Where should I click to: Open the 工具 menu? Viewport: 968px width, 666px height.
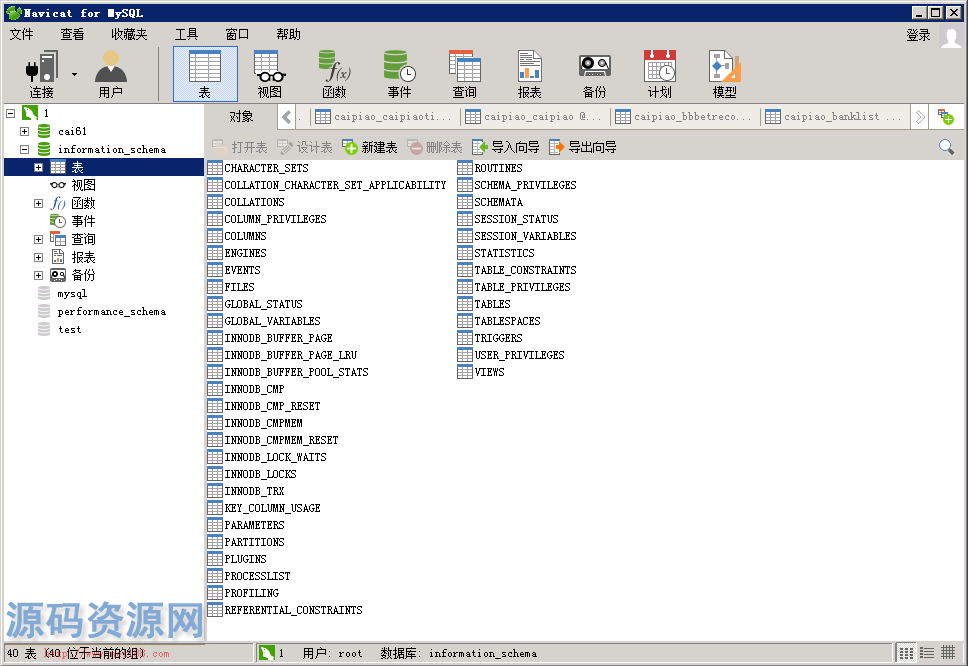coord(186,35)
